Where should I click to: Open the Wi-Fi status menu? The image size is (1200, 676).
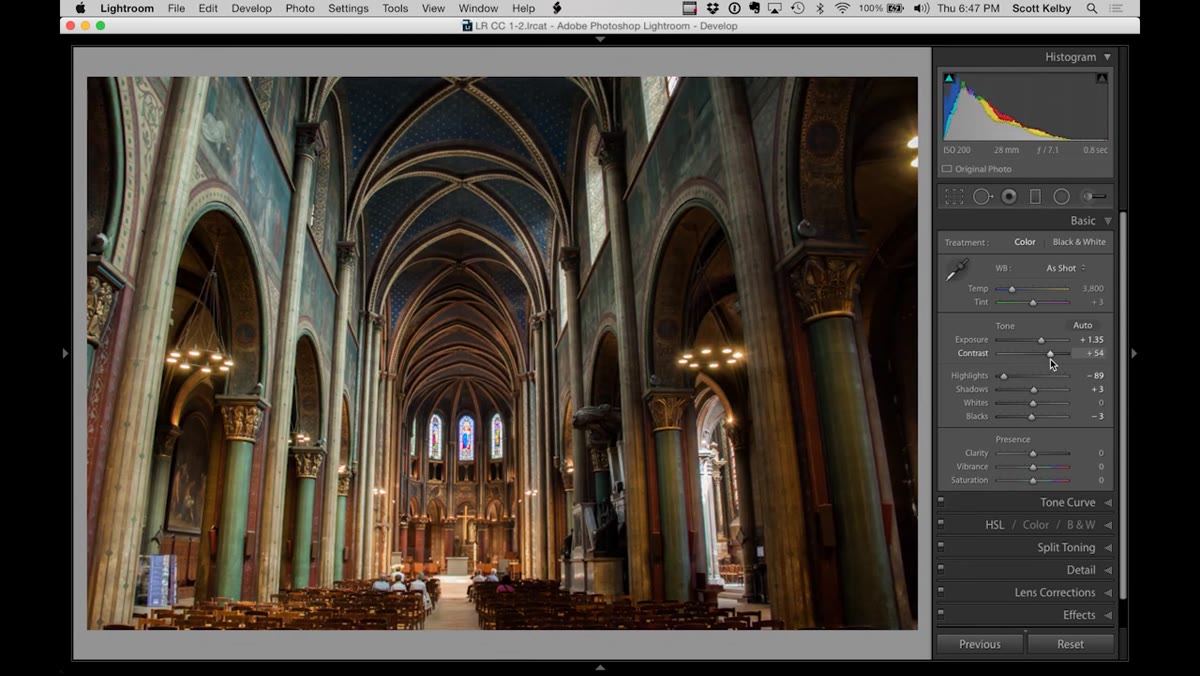click(843, 8)
